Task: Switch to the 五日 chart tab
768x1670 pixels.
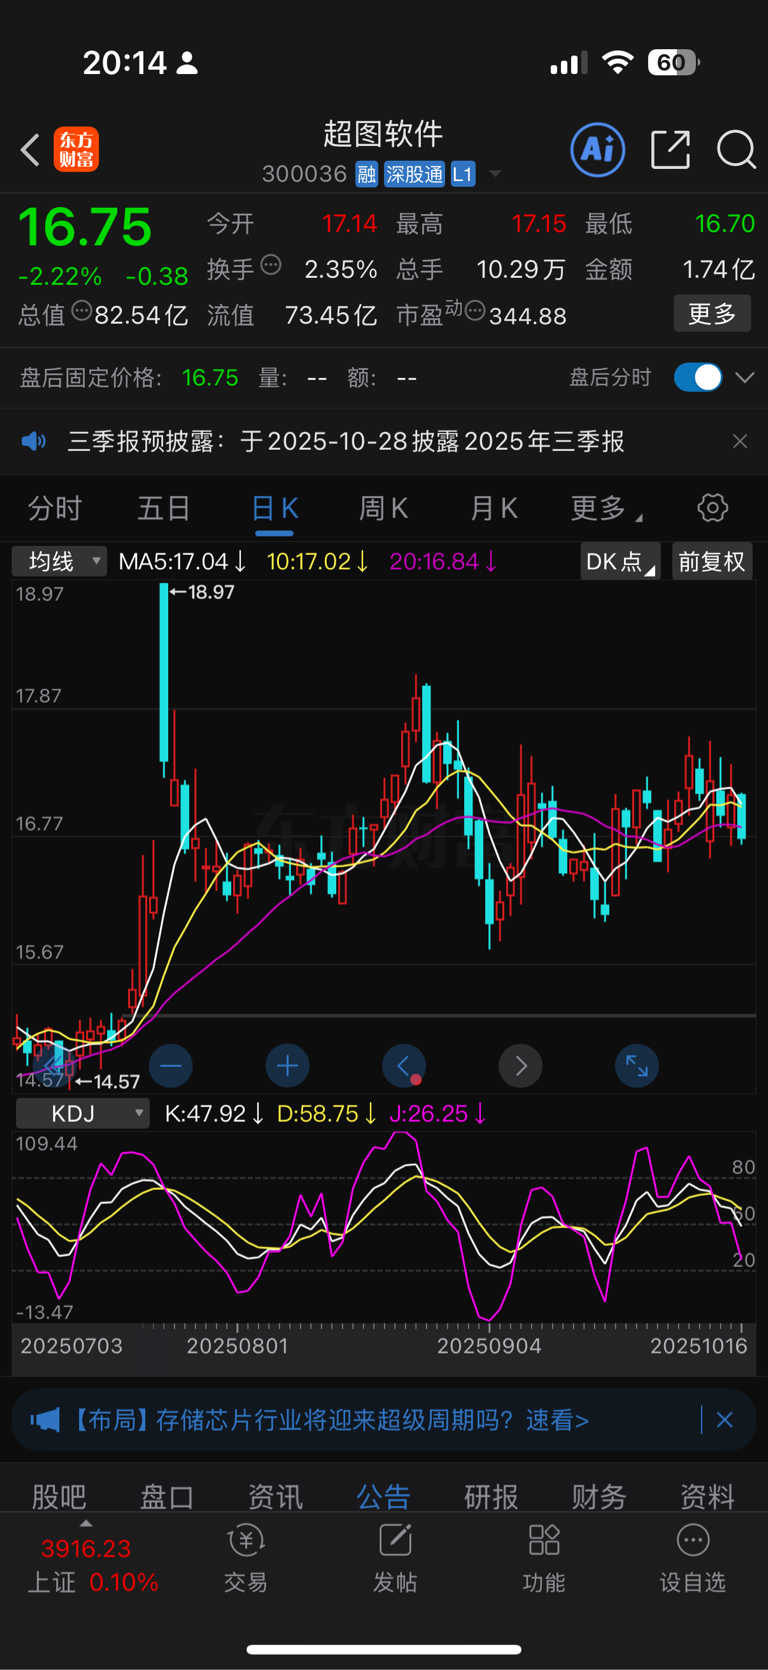Action: coord(164,508)
